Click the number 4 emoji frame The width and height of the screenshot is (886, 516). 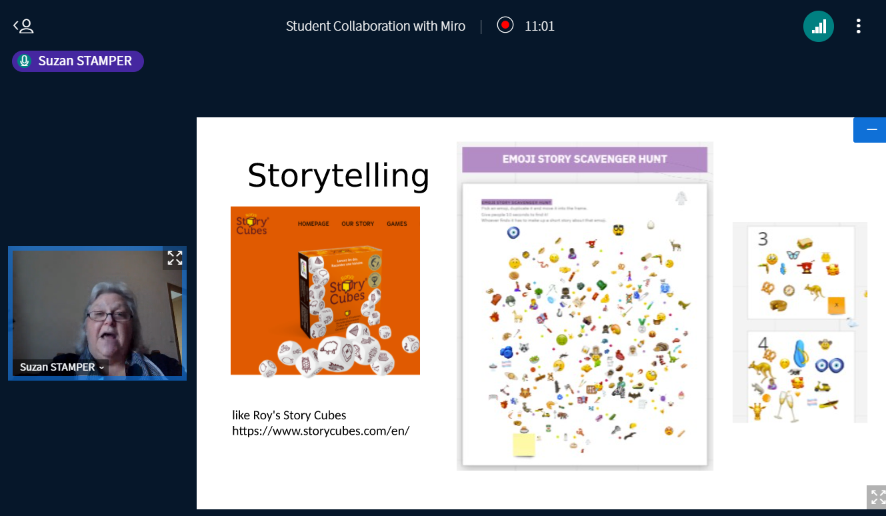click(801, 377)
